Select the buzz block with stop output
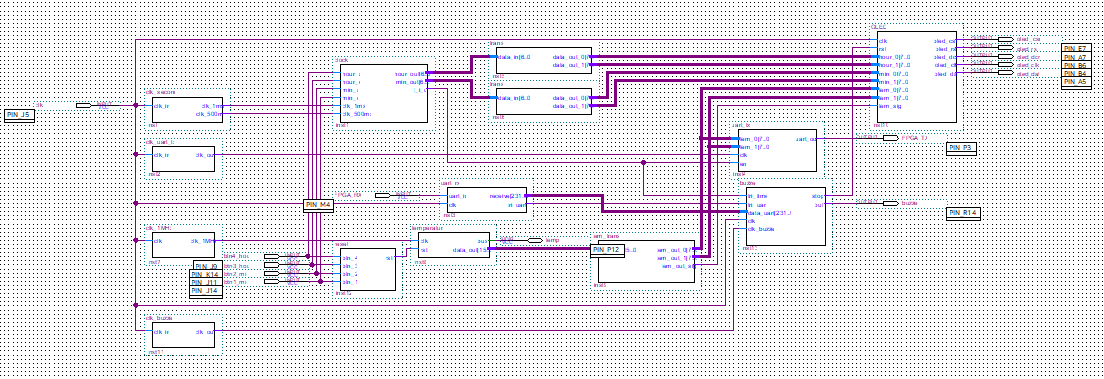 [x=785, y=216]
